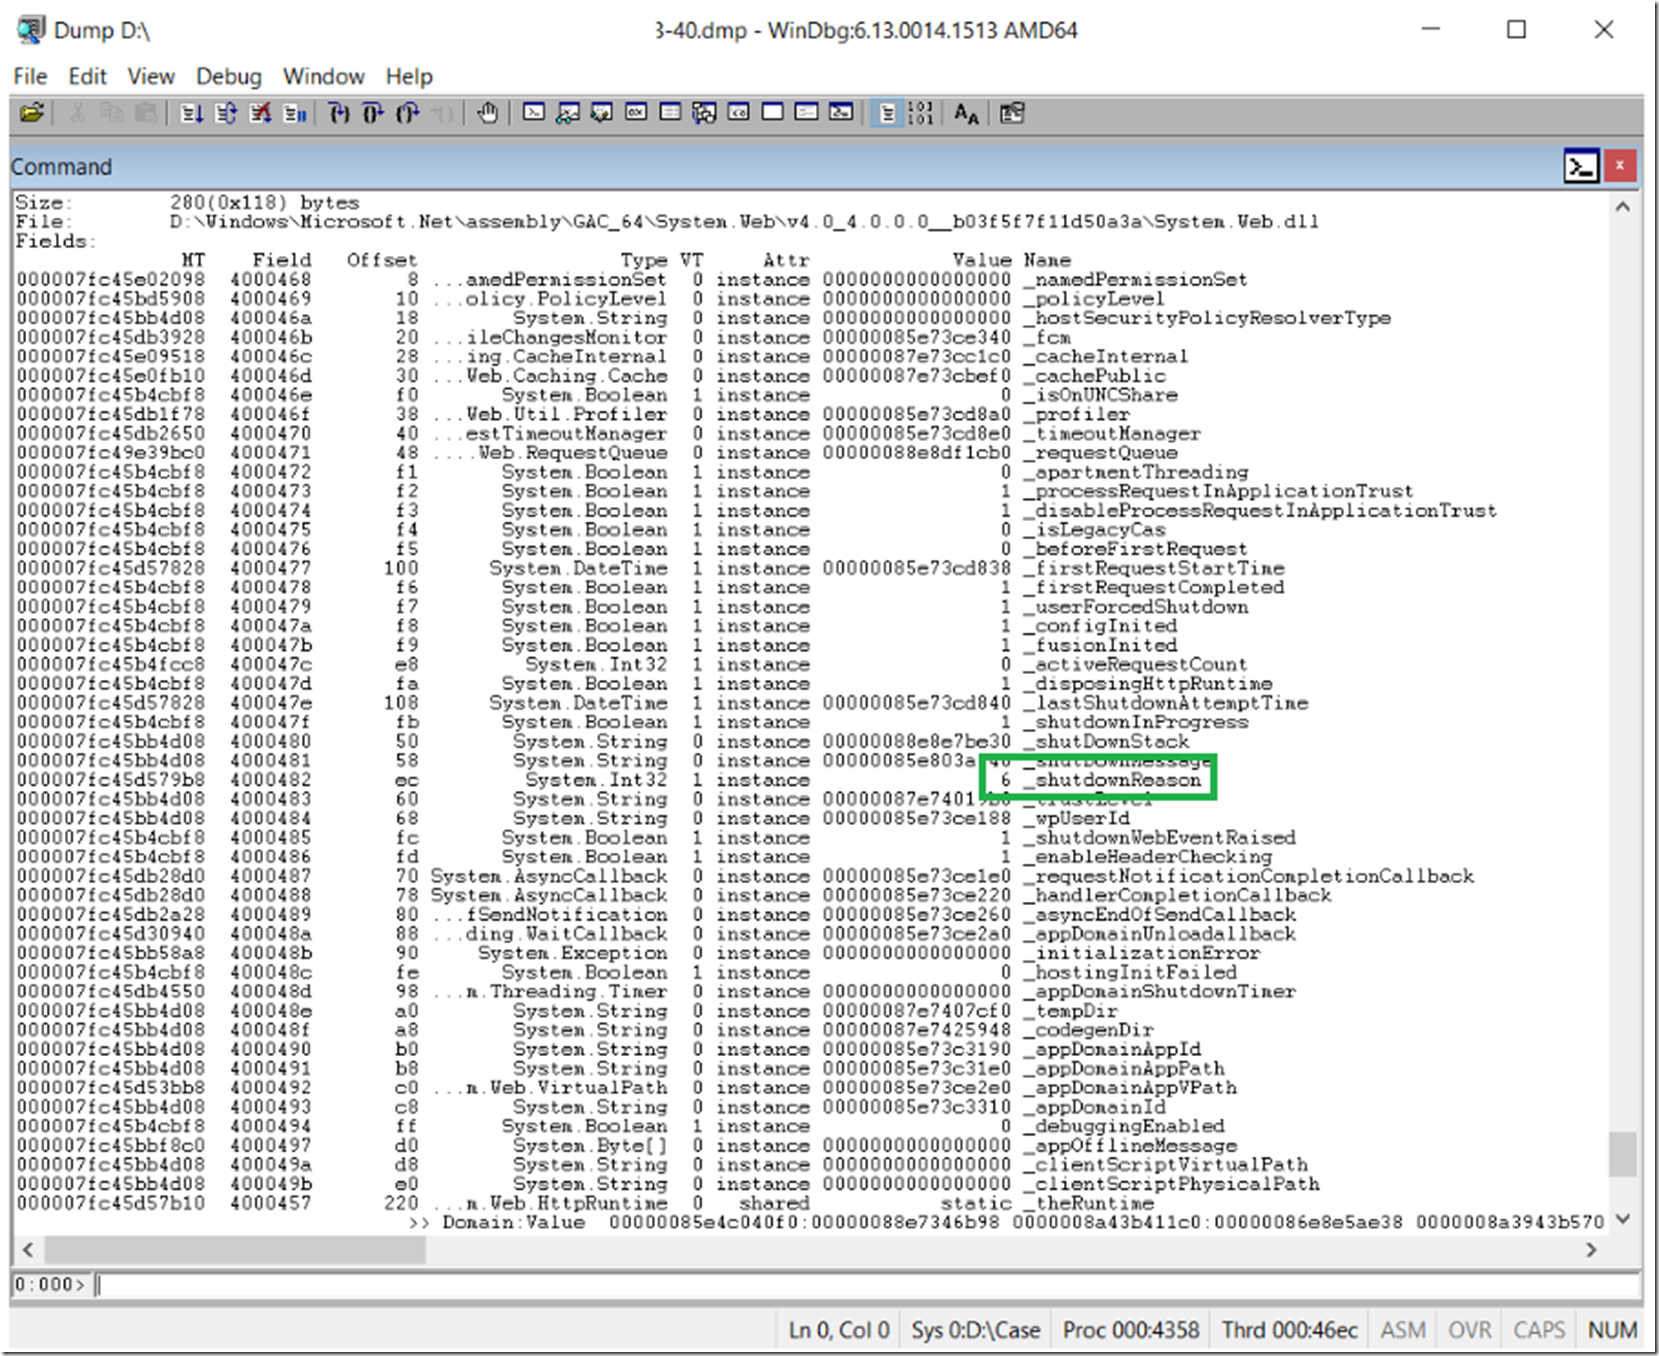Click the Font AA toolbar icon

pos(966,113)
